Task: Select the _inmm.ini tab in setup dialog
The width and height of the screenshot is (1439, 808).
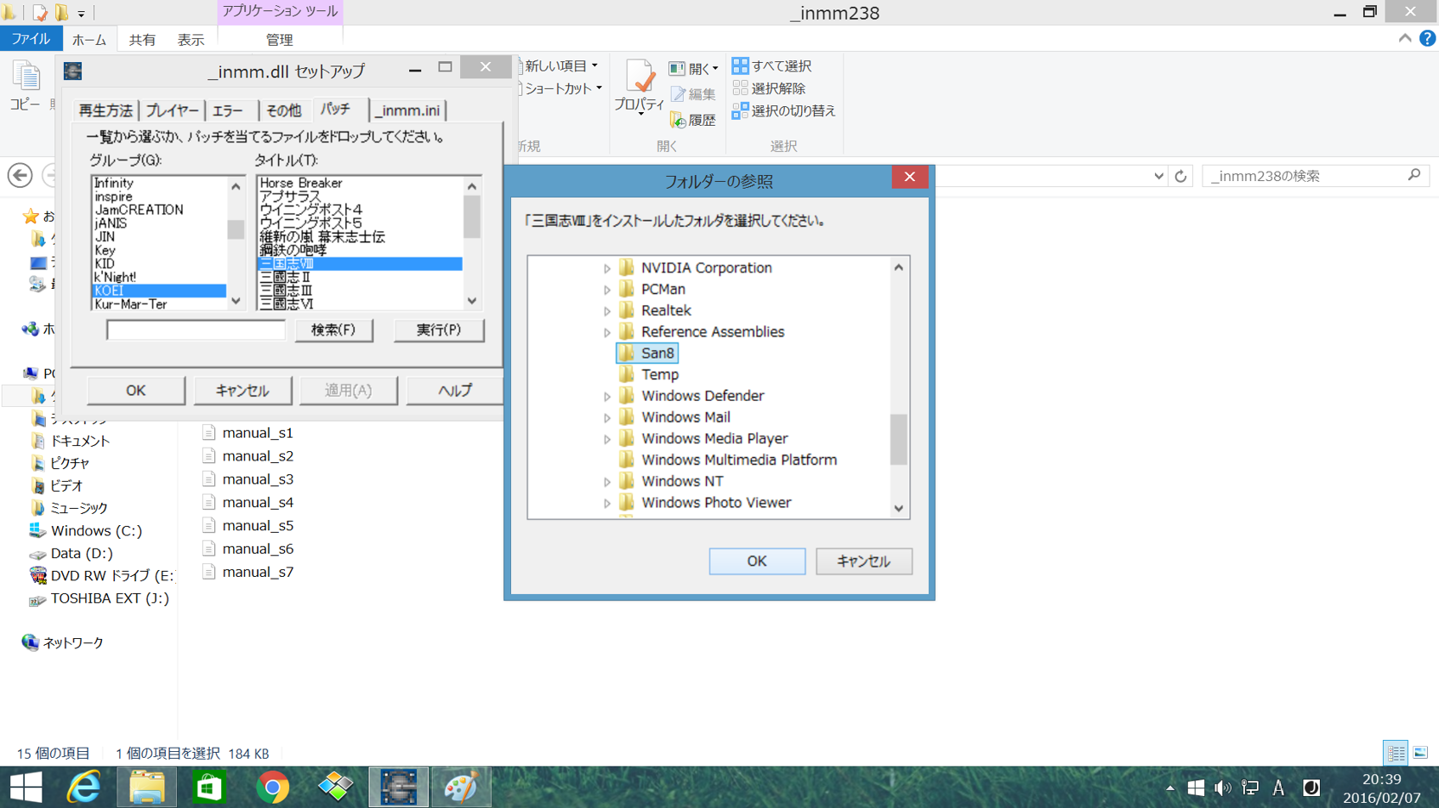Action: point(408,111)
